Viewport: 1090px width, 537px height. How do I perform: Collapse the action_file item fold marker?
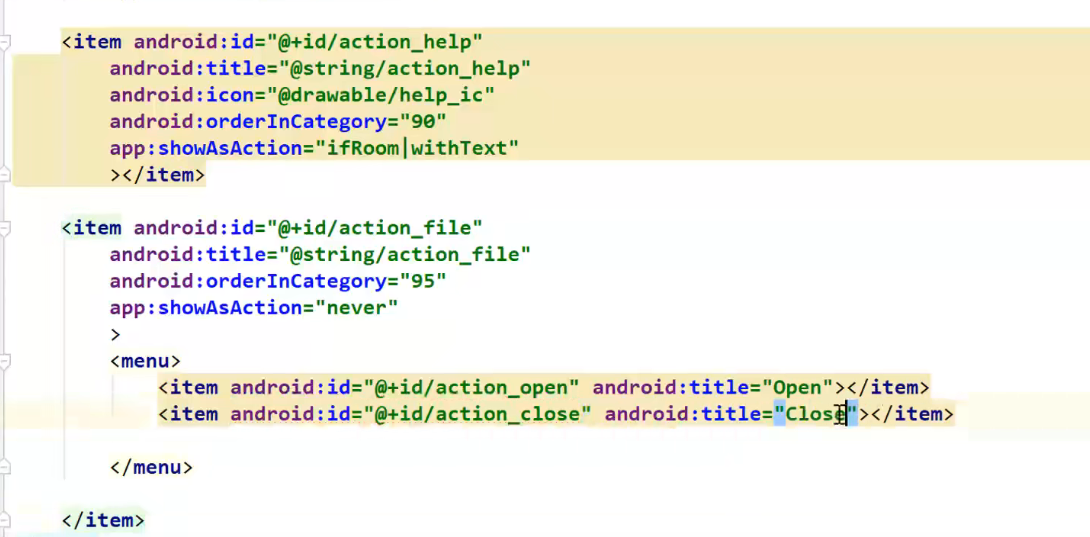pos(5,228)
